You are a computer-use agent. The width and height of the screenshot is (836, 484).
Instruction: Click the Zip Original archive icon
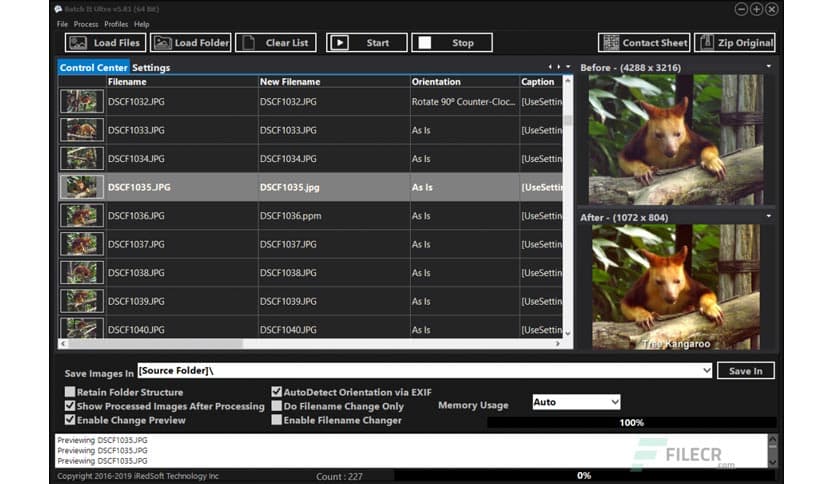click(706, 43)
